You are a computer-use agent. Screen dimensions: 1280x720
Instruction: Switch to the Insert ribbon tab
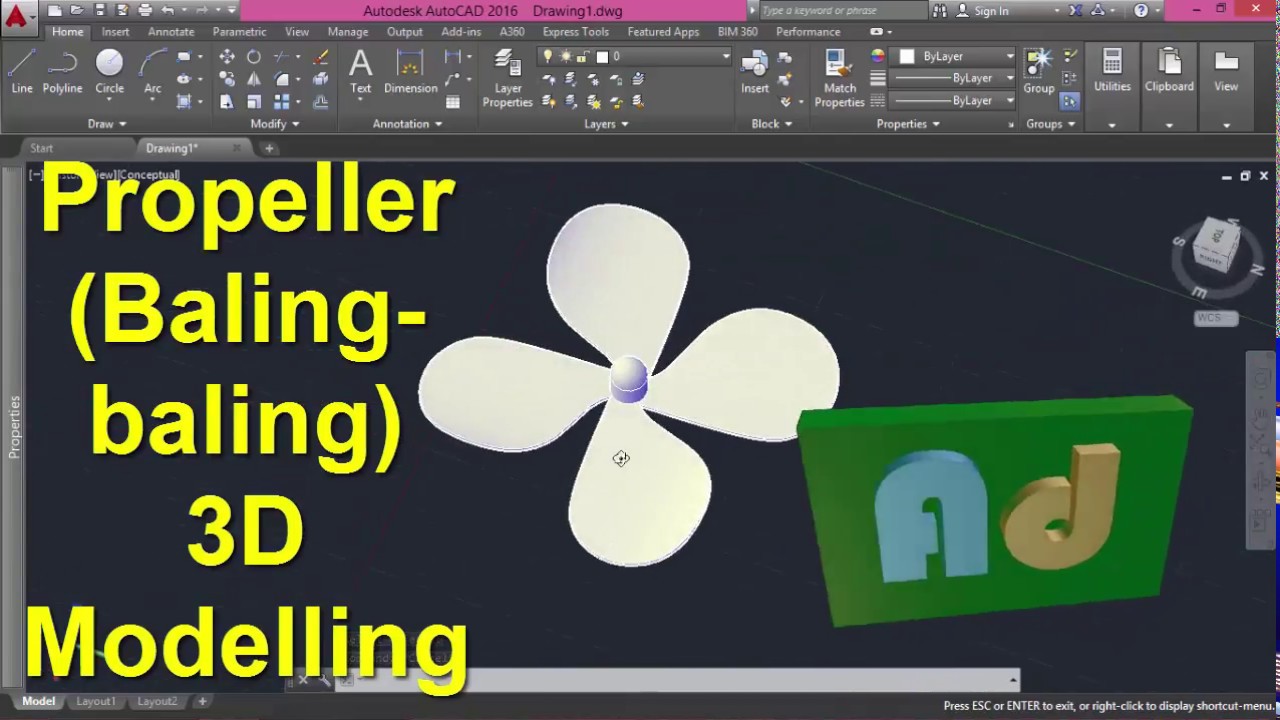pos(115,32)
